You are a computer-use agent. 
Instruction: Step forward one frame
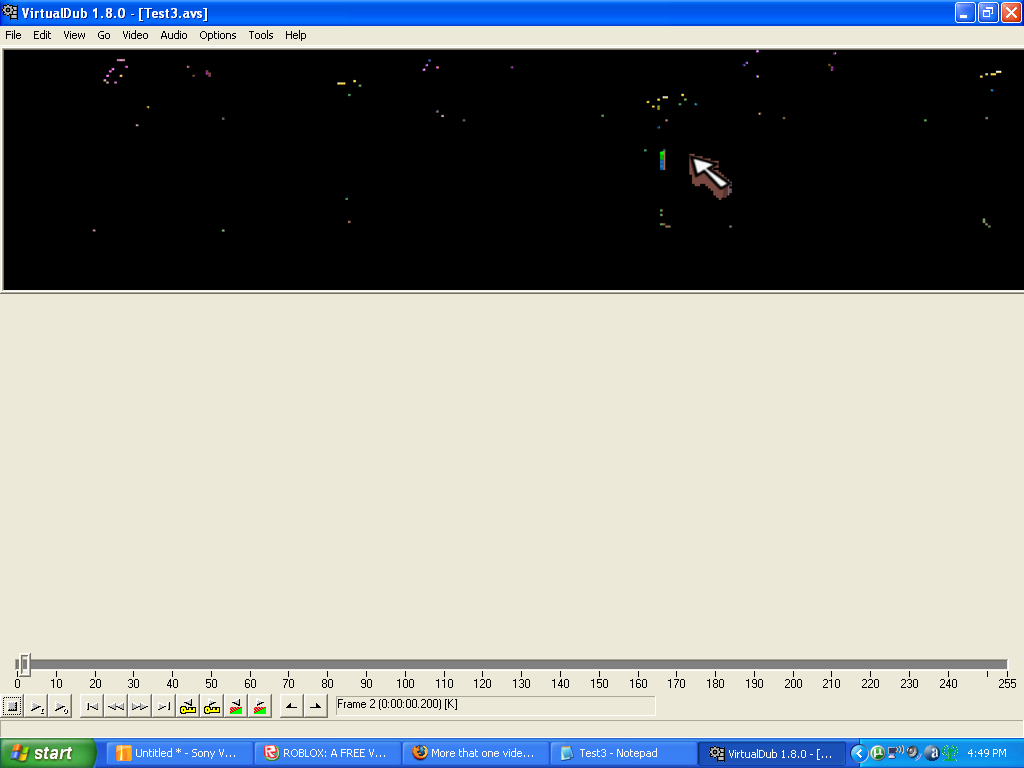(140, 706)
